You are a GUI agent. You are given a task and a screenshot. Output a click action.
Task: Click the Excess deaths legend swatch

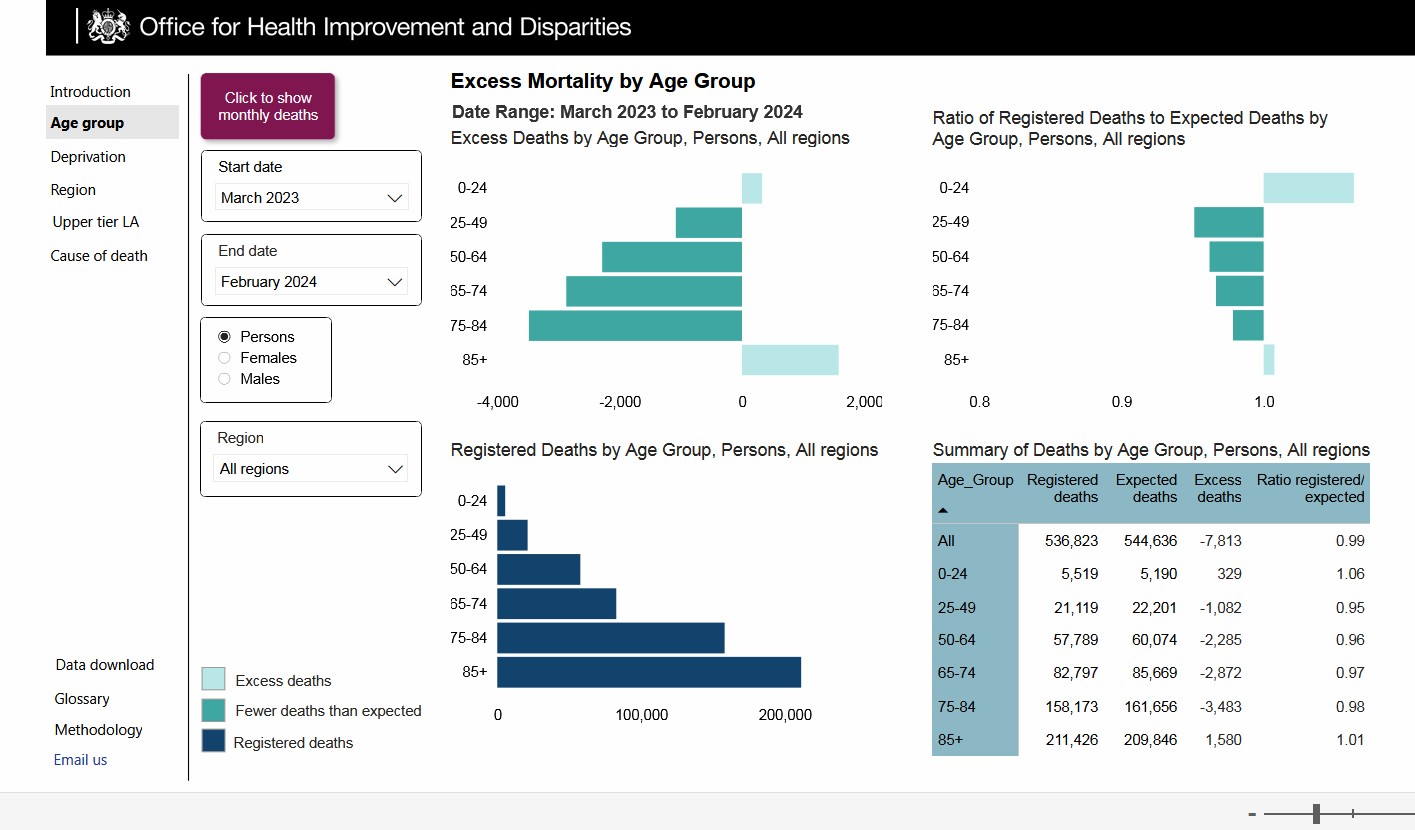coord(213,680)
